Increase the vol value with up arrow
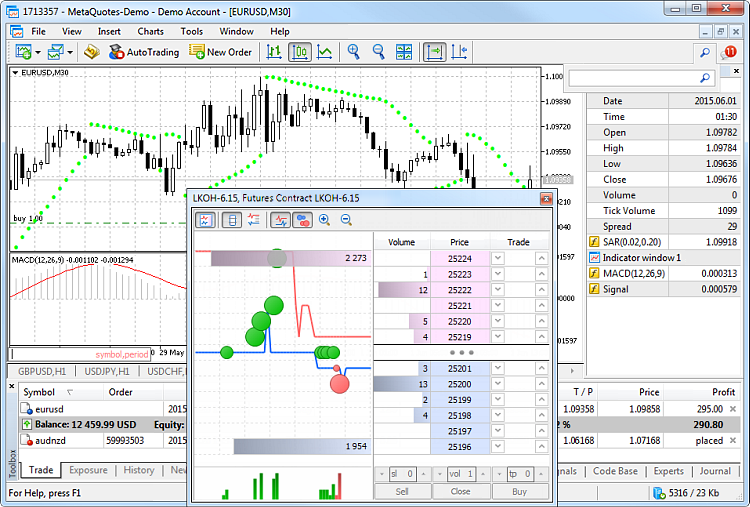 pos(483,474)
